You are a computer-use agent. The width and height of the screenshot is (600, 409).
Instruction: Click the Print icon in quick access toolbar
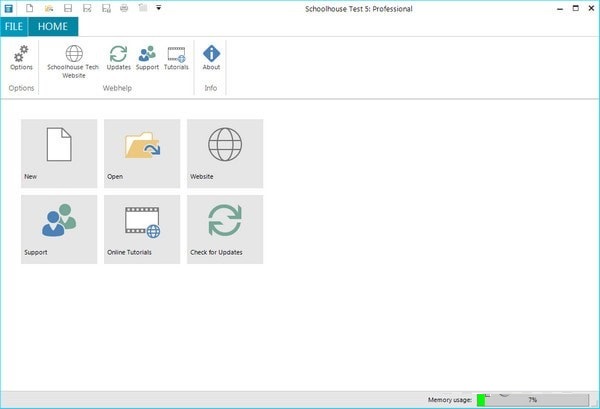tap(124, 8)
